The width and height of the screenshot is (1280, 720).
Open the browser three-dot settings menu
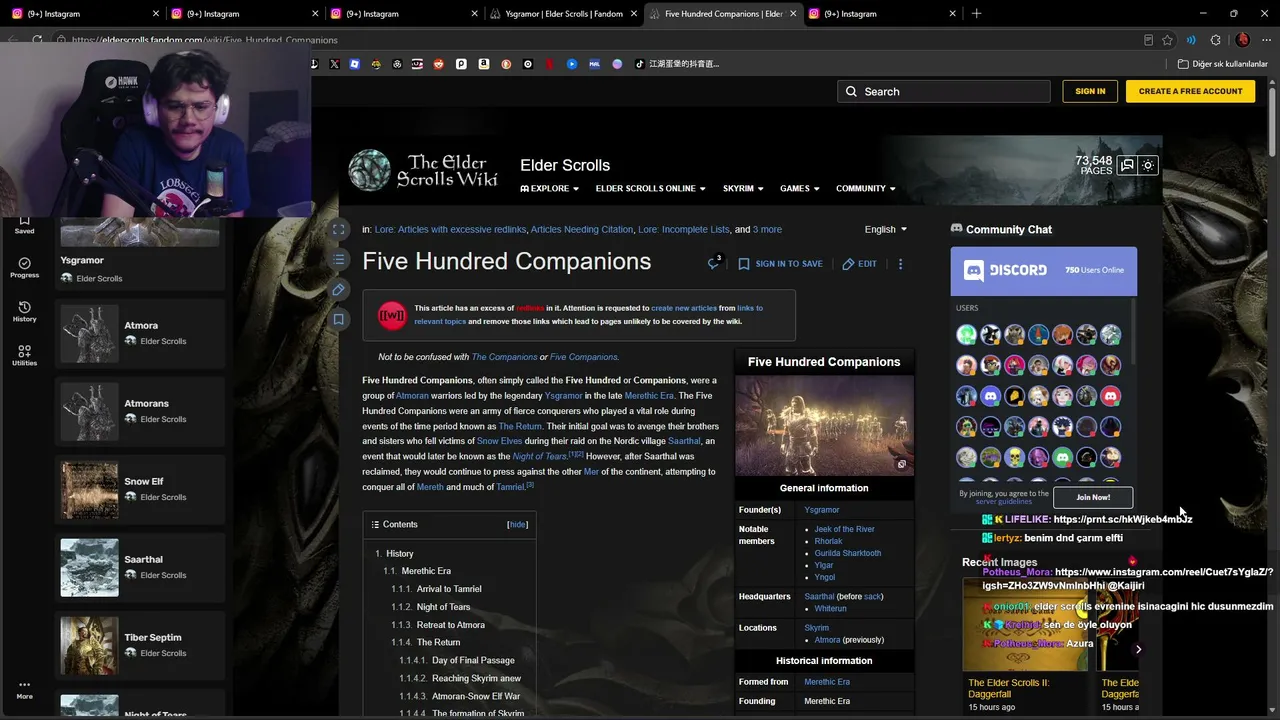coord(1266,40)
